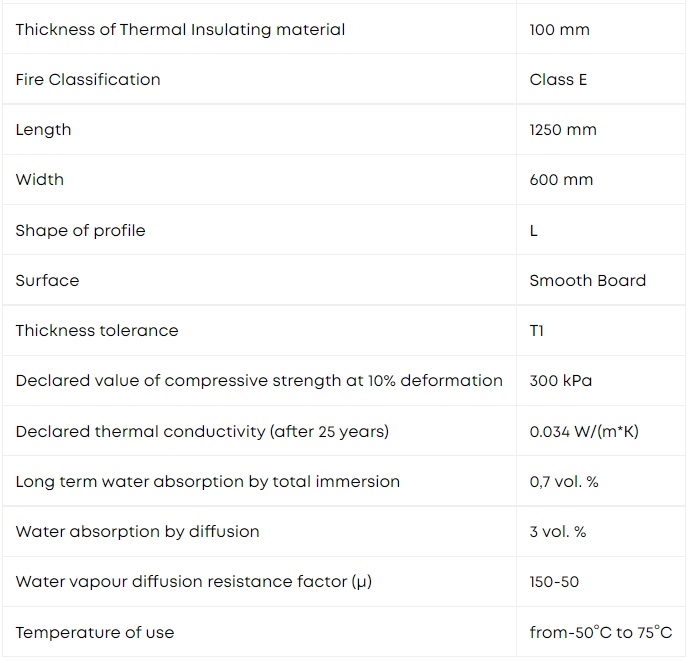Screen dimensions: 690x661
Task: Click the Thickness tolerance label
Action: (97, 330)
